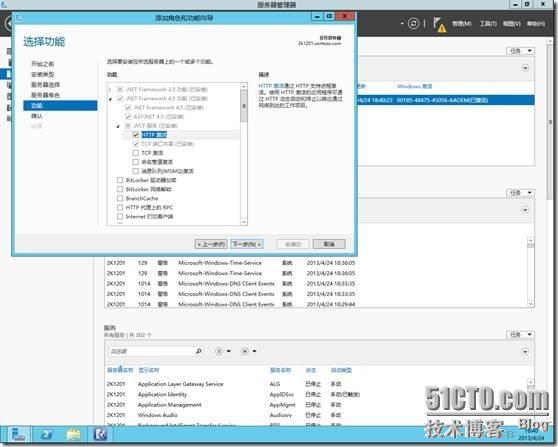Tick HTTP 代理上的 RPC checkbox
The width and height of the screenshot is (558, 447).
(x=120, y=207)
